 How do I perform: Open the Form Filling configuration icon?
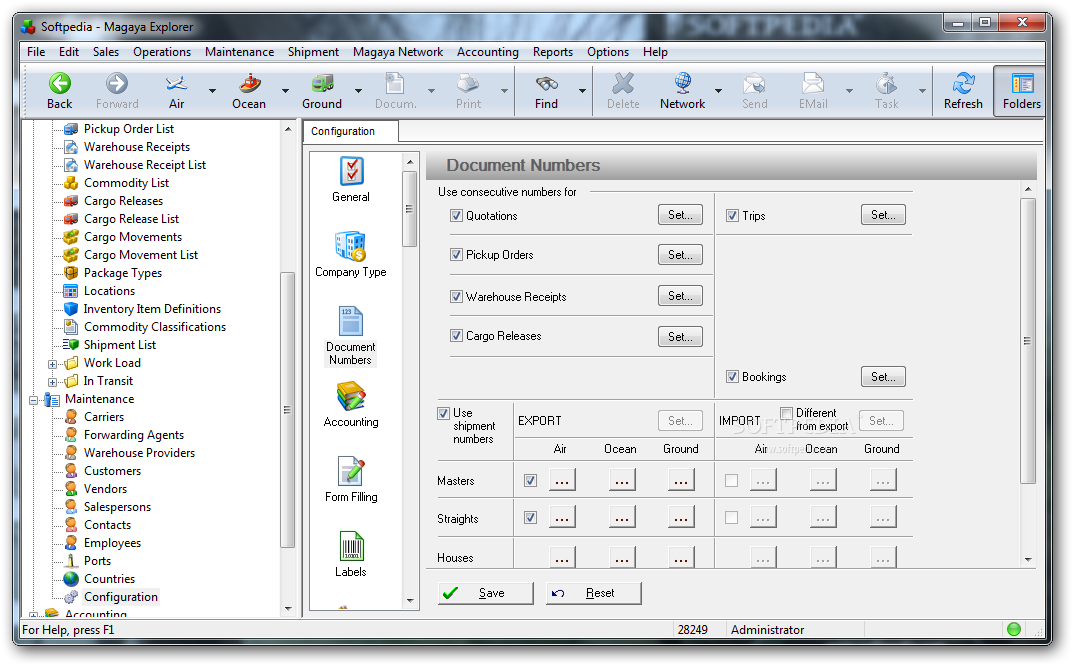tap(351, 472)
